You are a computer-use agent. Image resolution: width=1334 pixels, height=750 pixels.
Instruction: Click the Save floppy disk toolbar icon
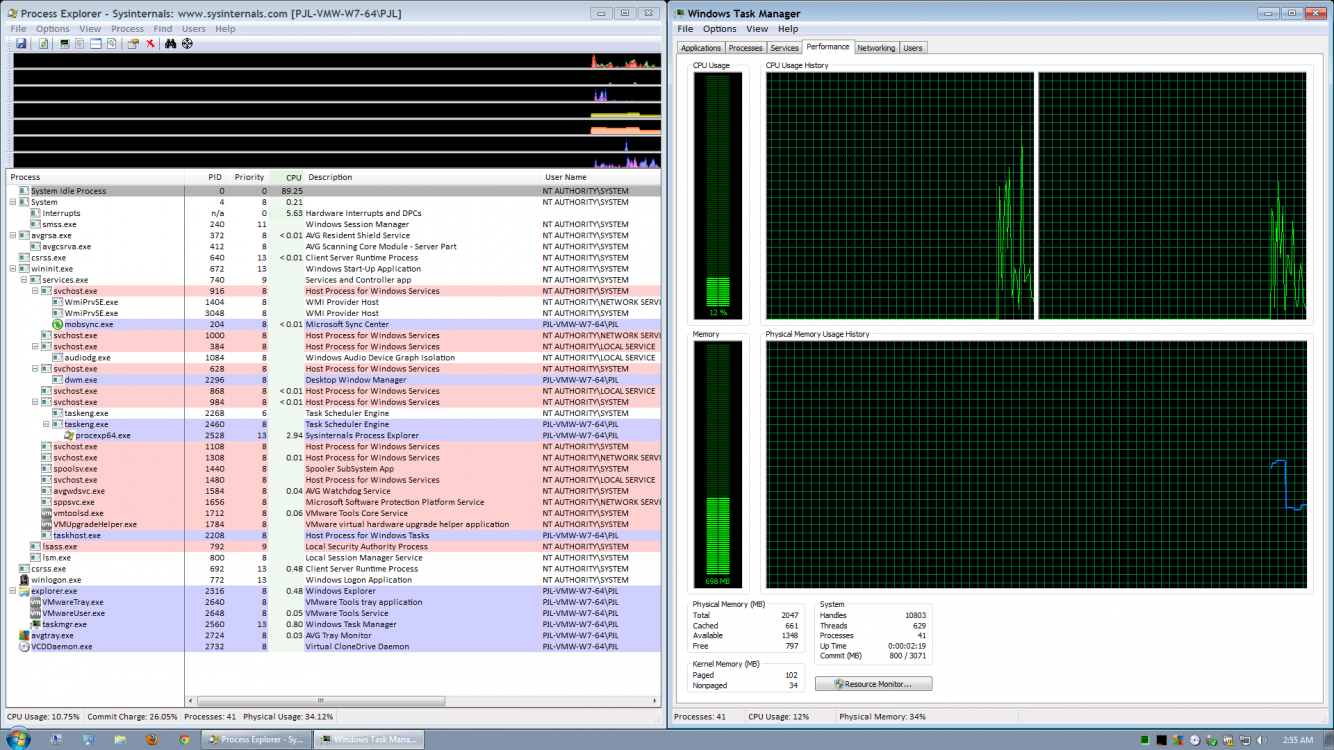(21, 44)
